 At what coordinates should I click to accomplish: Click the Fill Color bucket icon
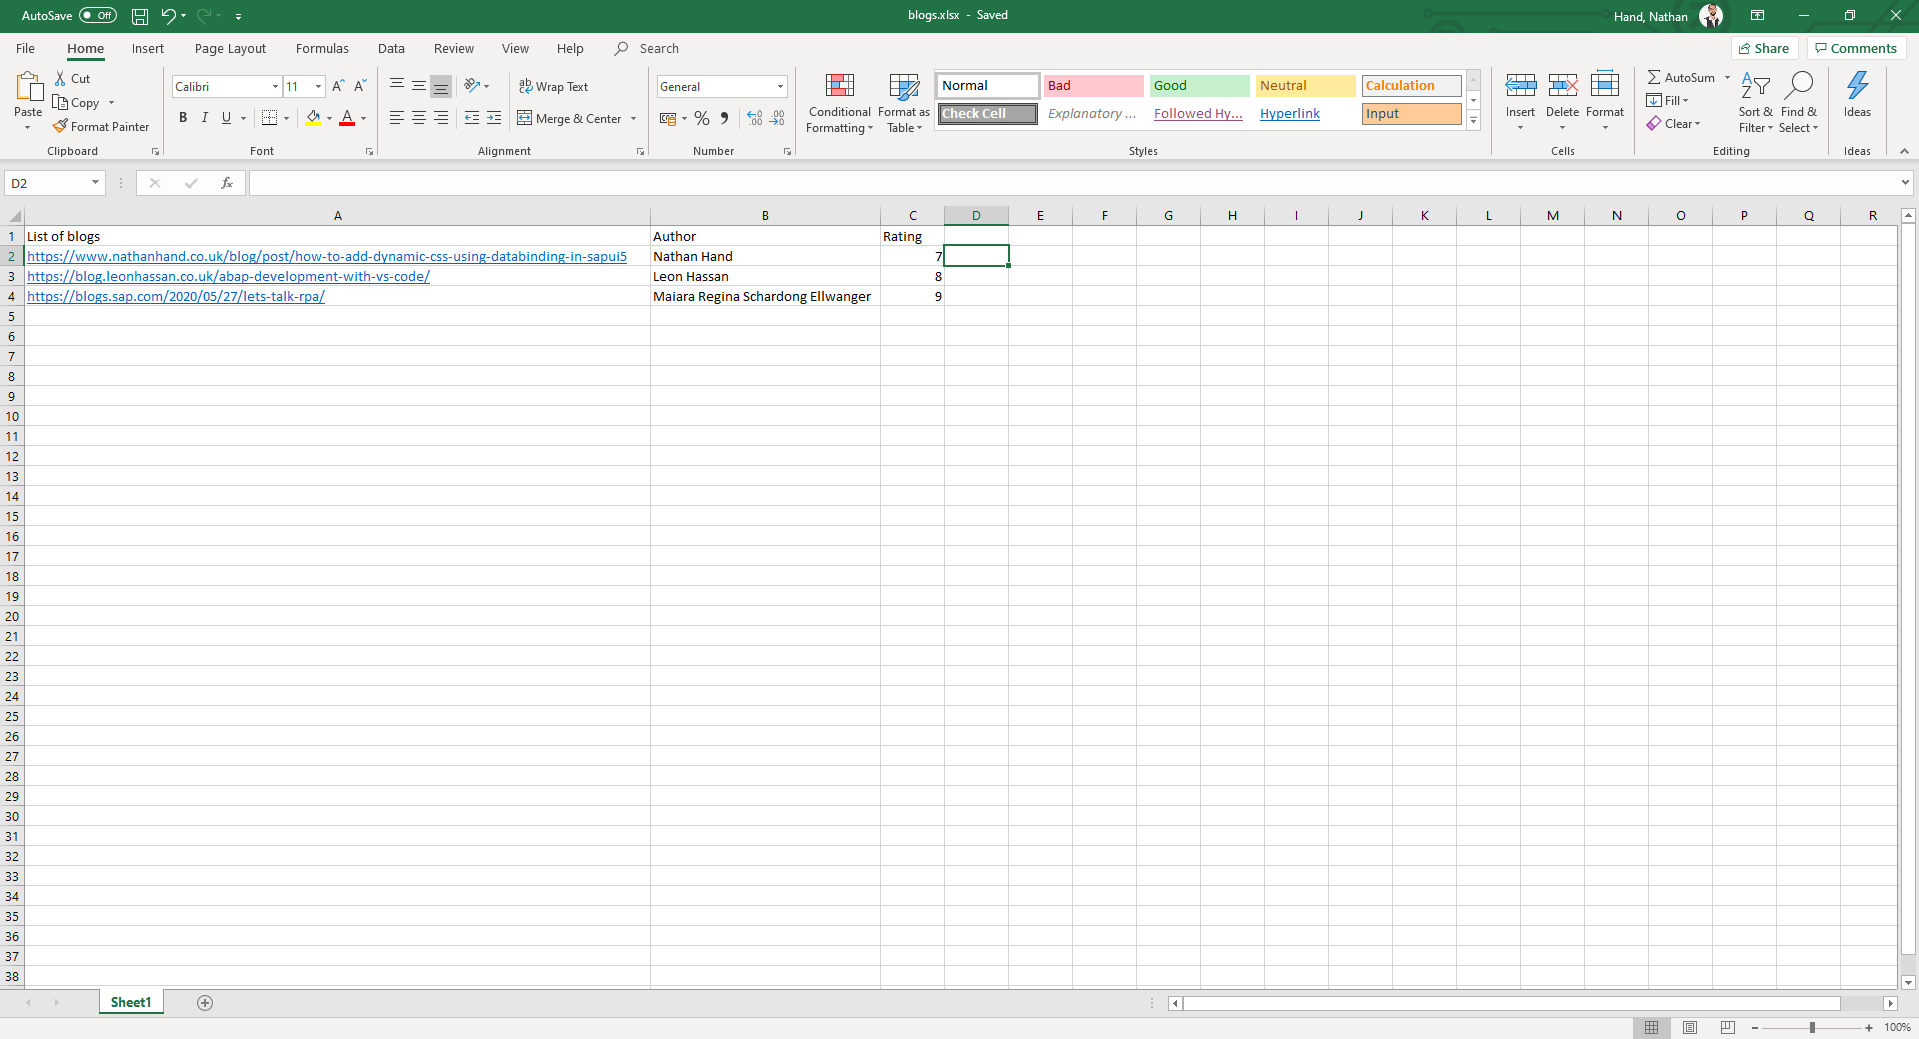tap(314, 118)
